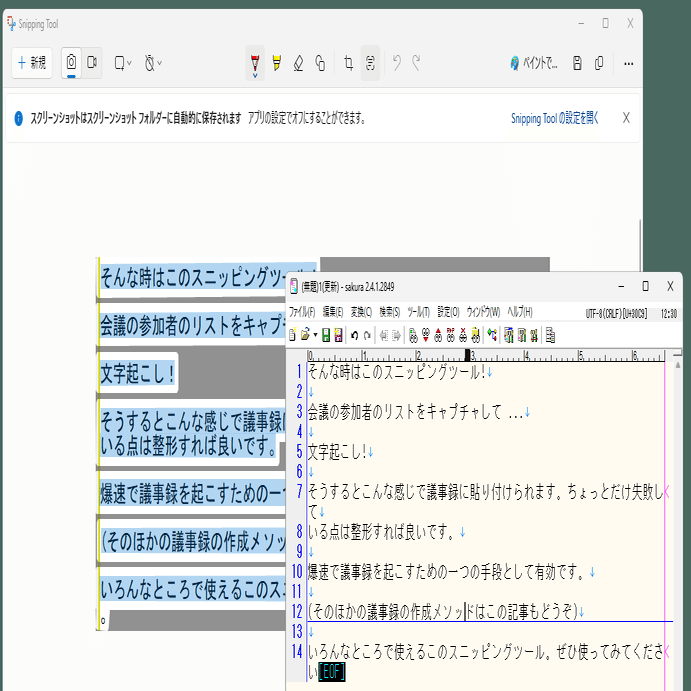
Task: Undo in the sakura editor toolbar
Action: pos(354,335)
